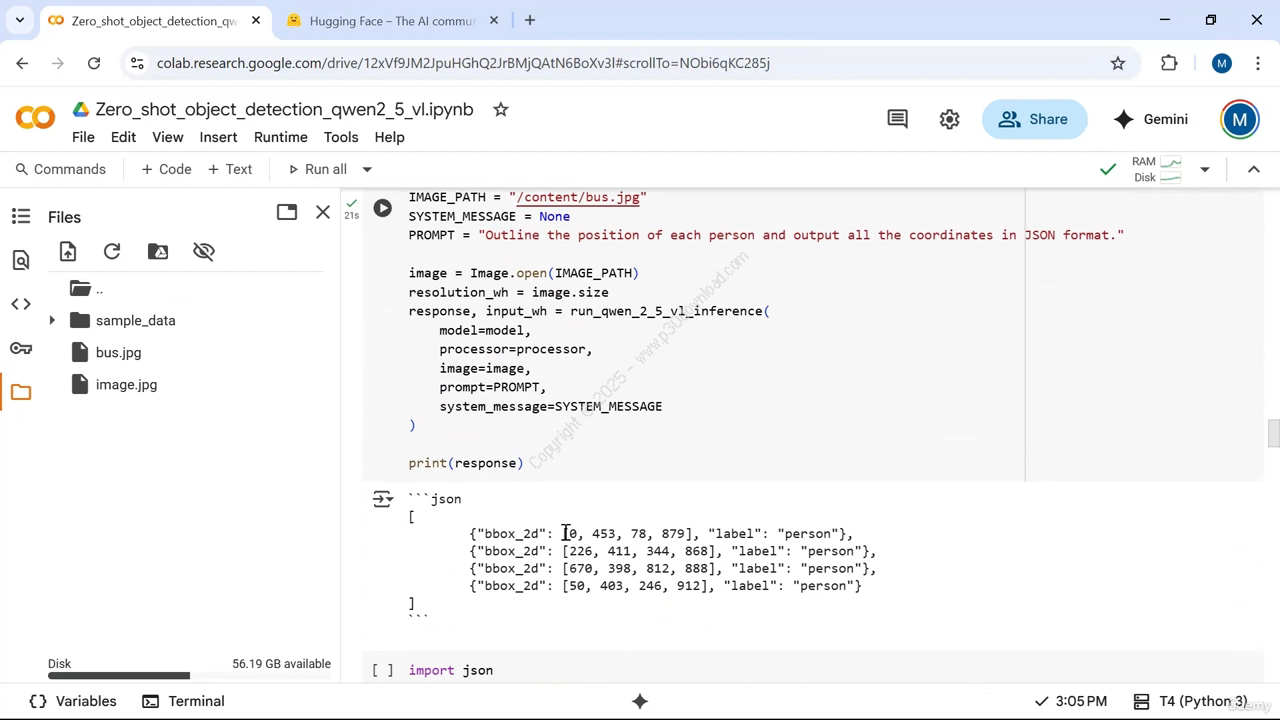Open the notebook comments icon
The height and width of the screenshot is (720, 1280).
click(x=897, y=119)
